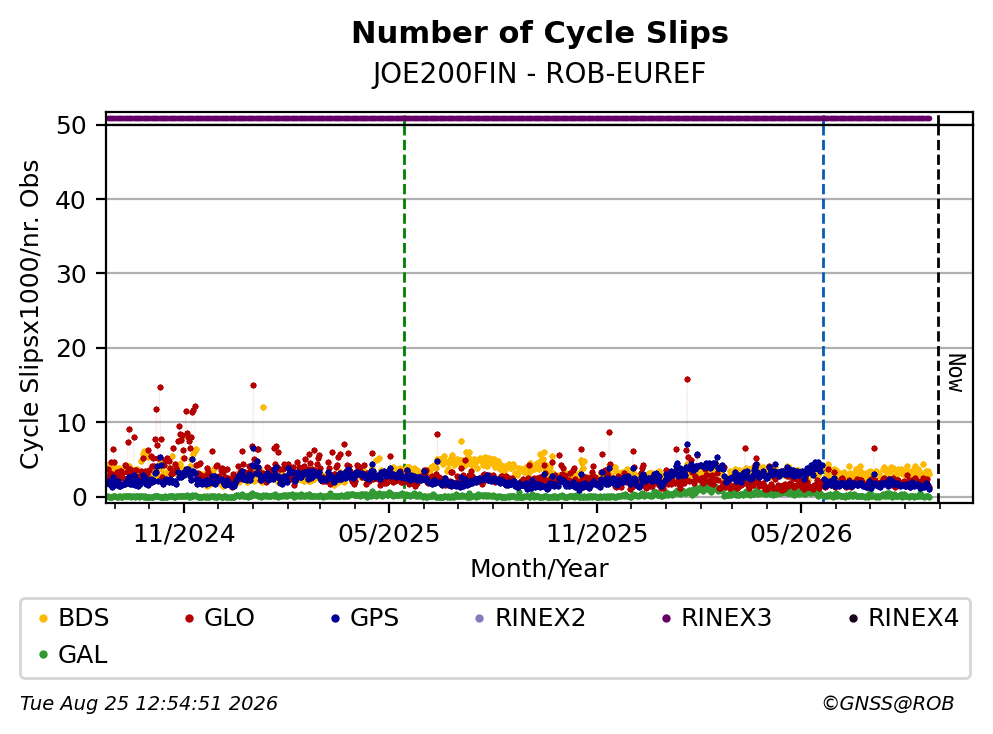Click the 11/2025 x-axis tick label
The width and height of the screenshot is (993, 734).
[x=597, y=534]
